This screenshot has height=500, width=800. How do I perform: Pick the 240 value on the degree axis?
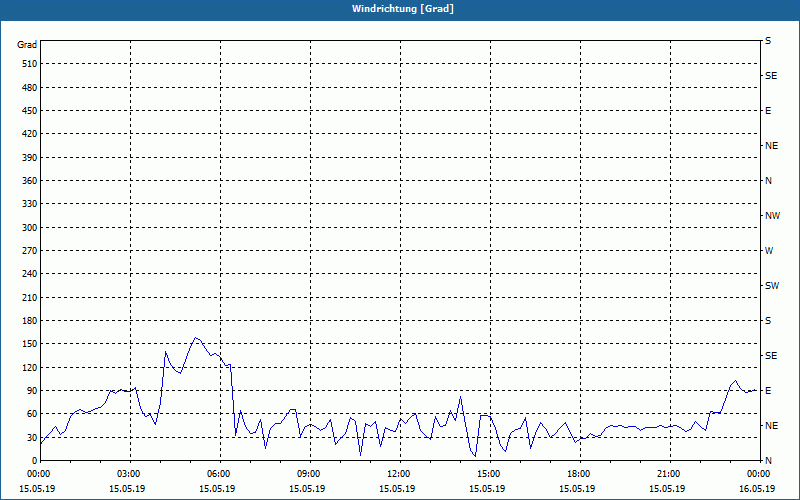[x=30, y=274]
